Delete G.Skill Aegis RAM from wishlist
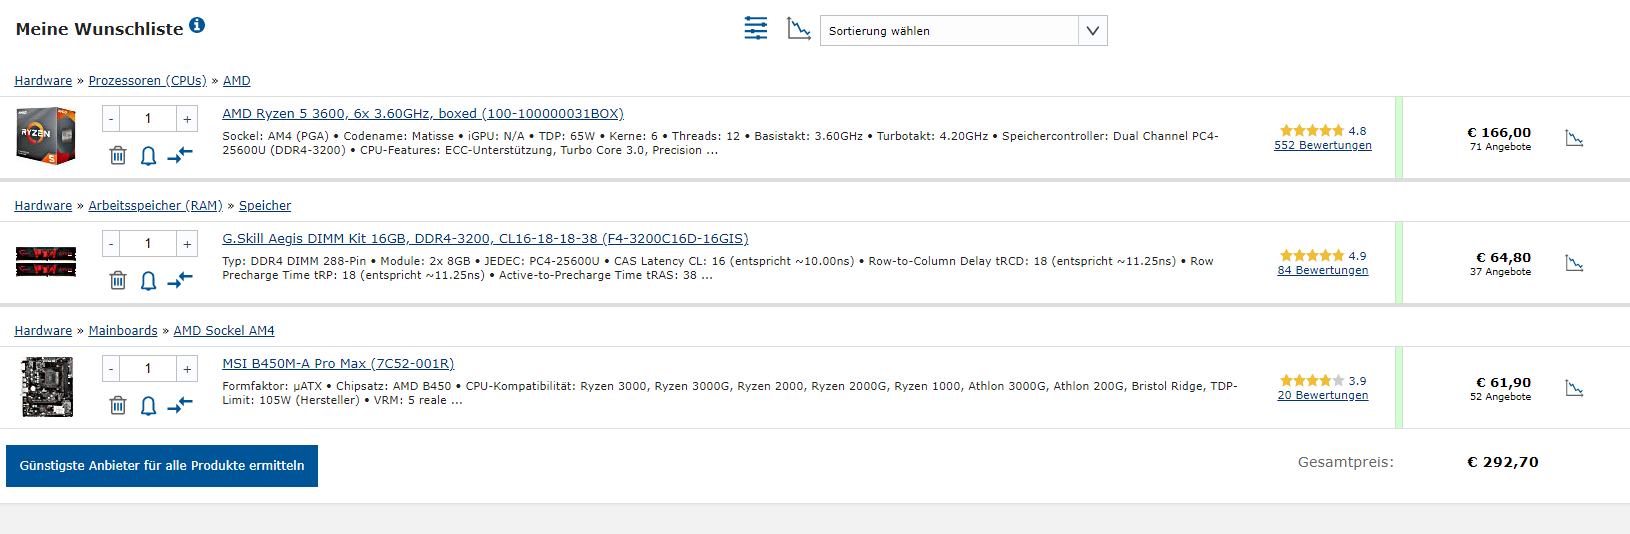This screenshot has height=534, width=1630. tap(118, 280)
